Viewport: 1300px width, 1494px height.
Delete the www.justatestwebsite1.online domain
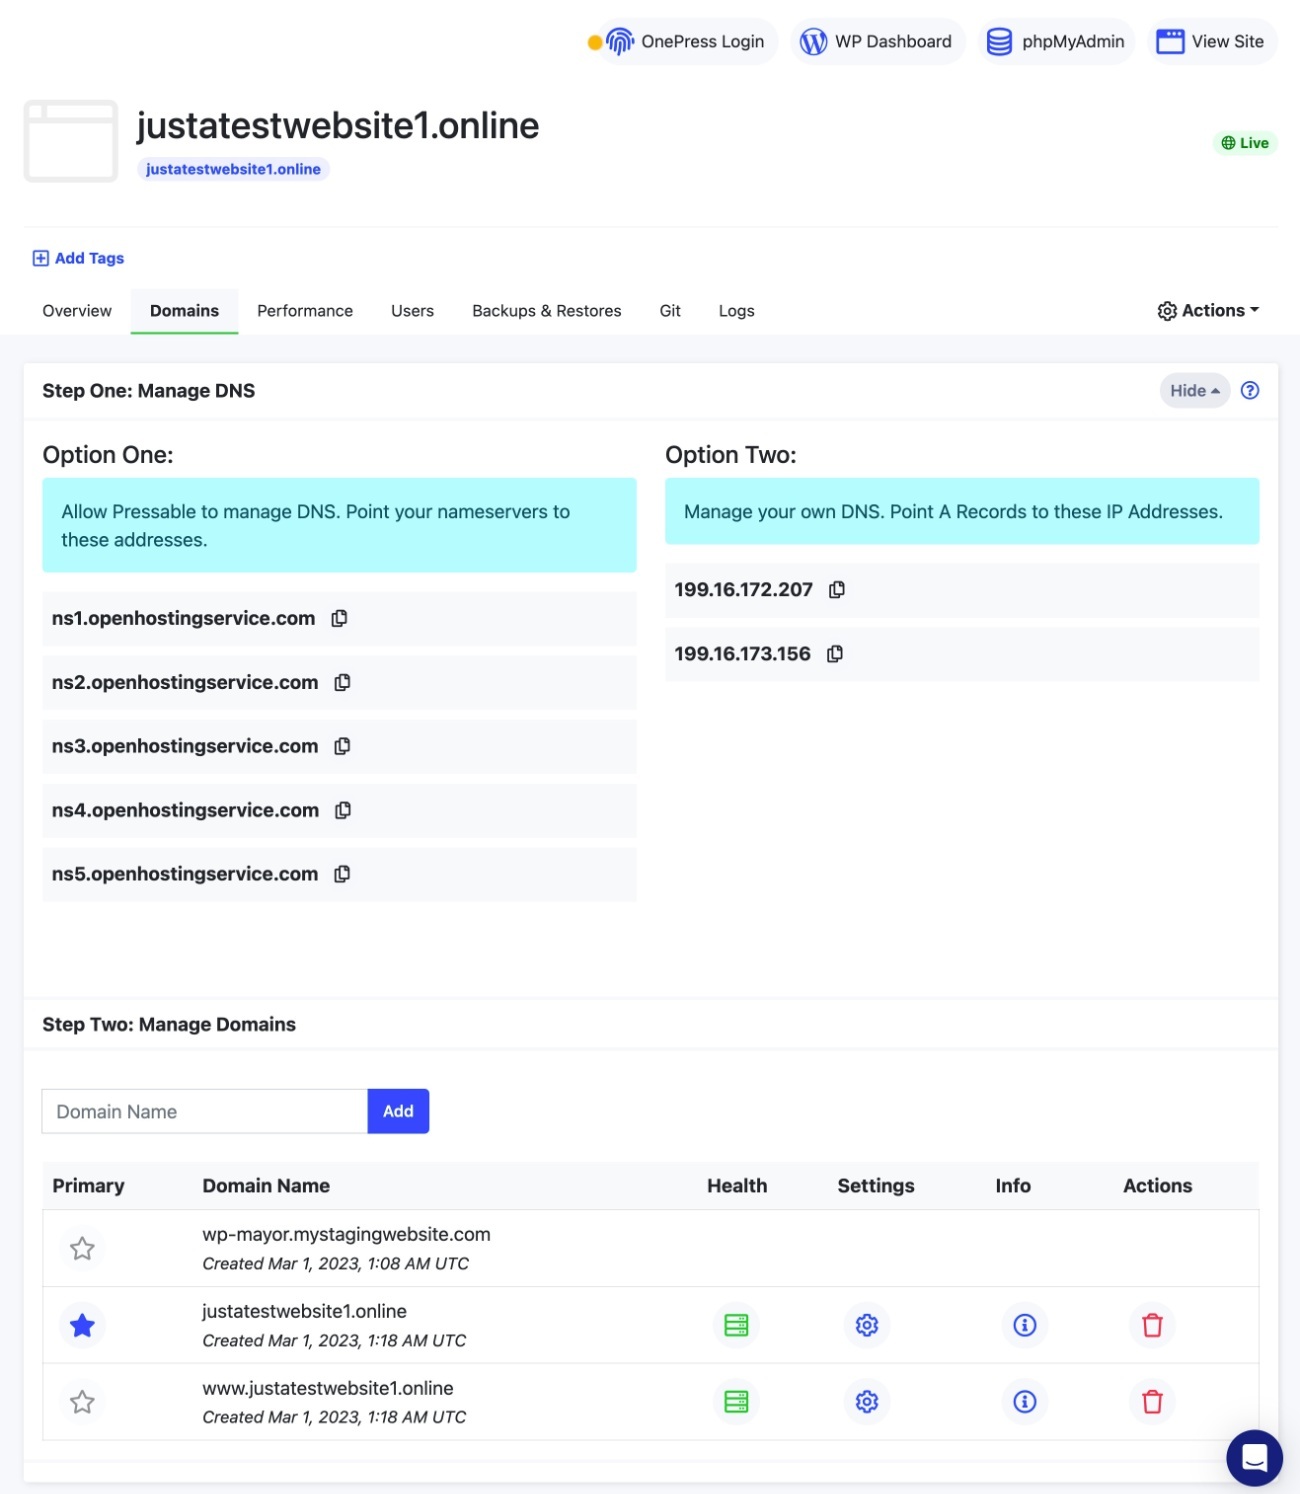pyautogui.click(x=1152, y=1402)
